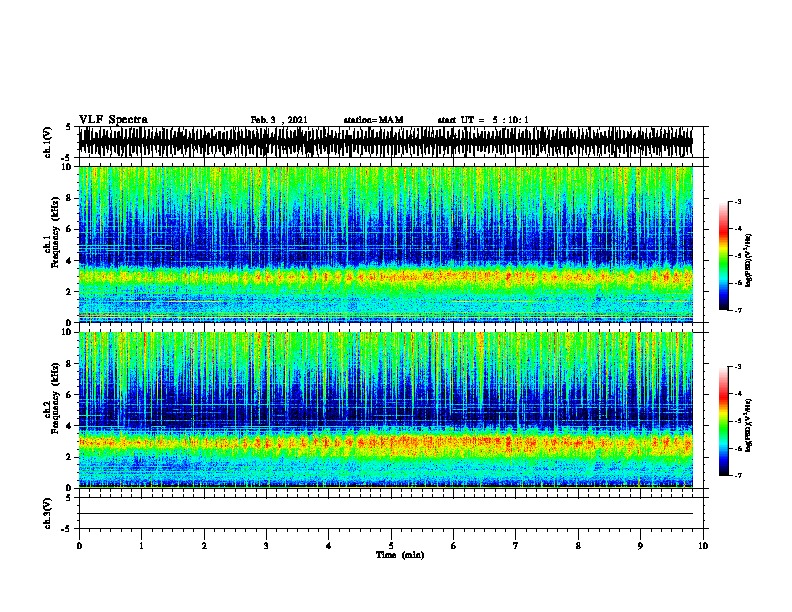Click the ch.1 "Frequency (kHz)" axis label

[55, 232]
